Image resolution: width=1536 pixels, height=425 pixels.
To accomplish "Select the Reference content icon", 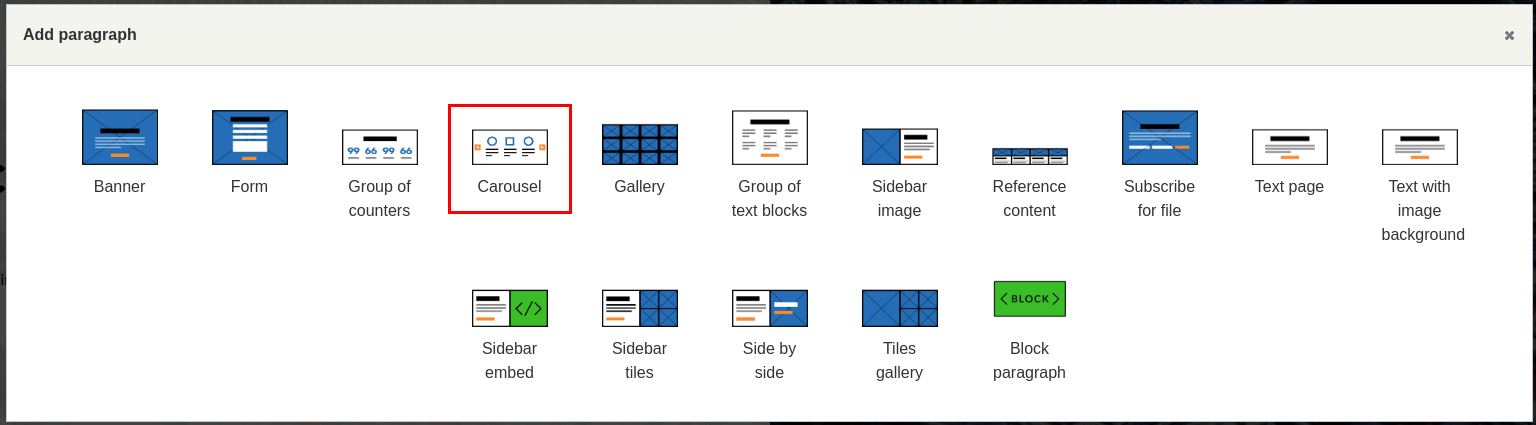I will (1030, 156).
